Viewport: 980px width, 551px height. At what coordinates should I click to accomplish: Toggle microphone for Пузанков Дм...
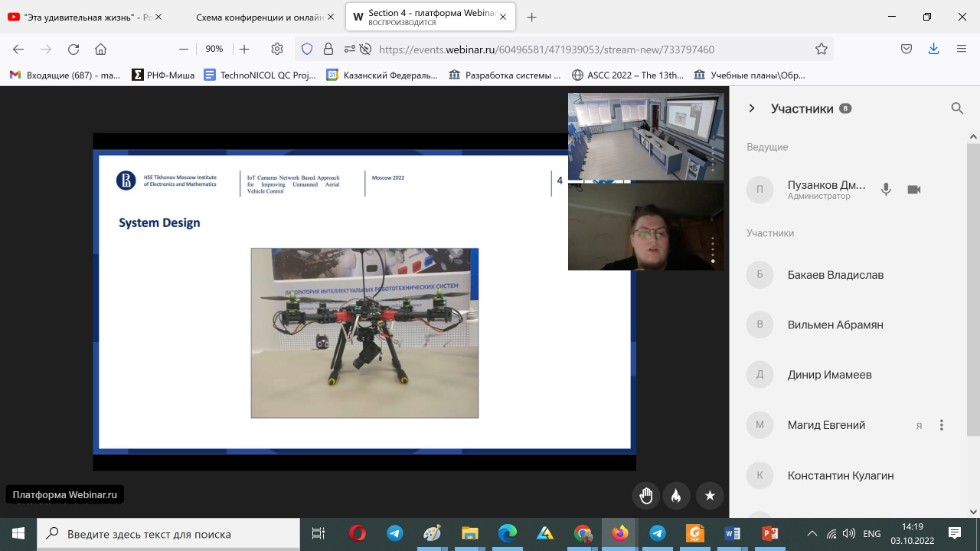[885, 189]
